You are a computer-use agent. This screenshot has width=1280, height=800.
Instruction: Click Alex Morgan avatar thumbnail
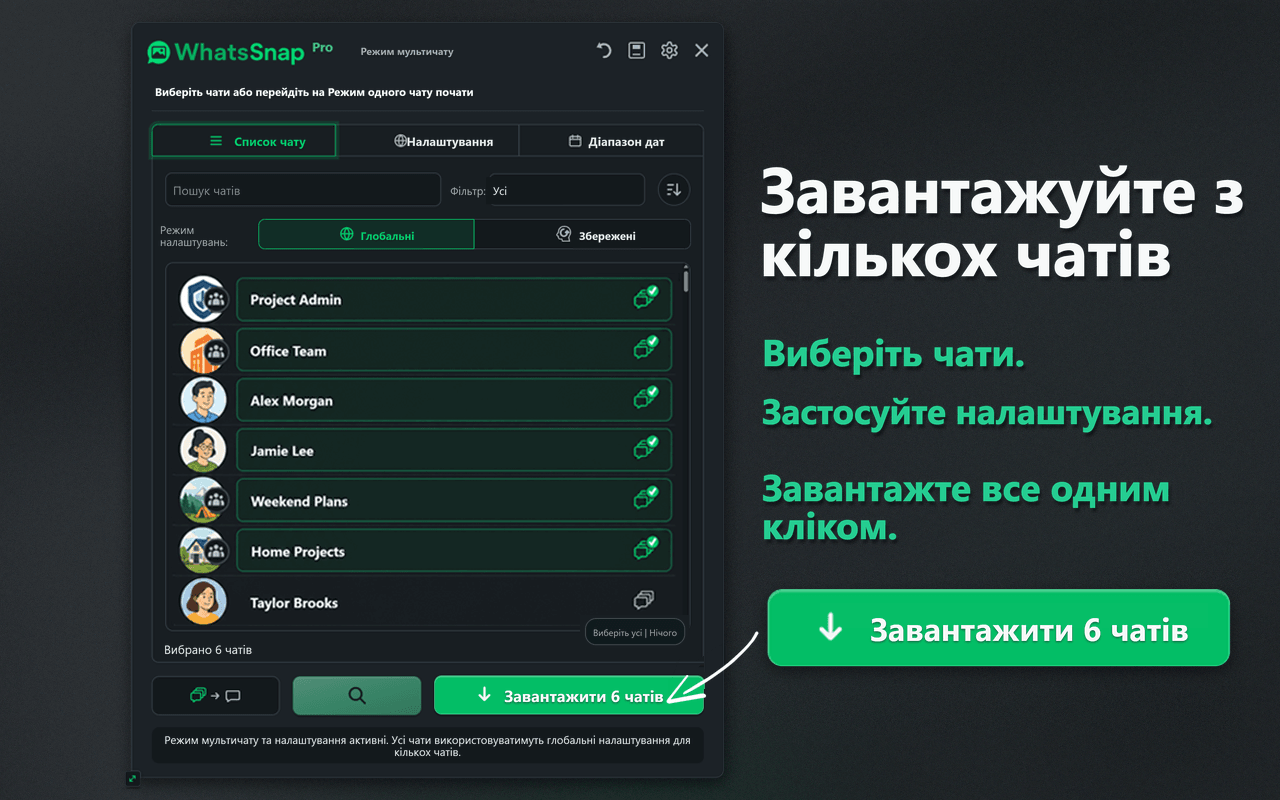(203, 400)
